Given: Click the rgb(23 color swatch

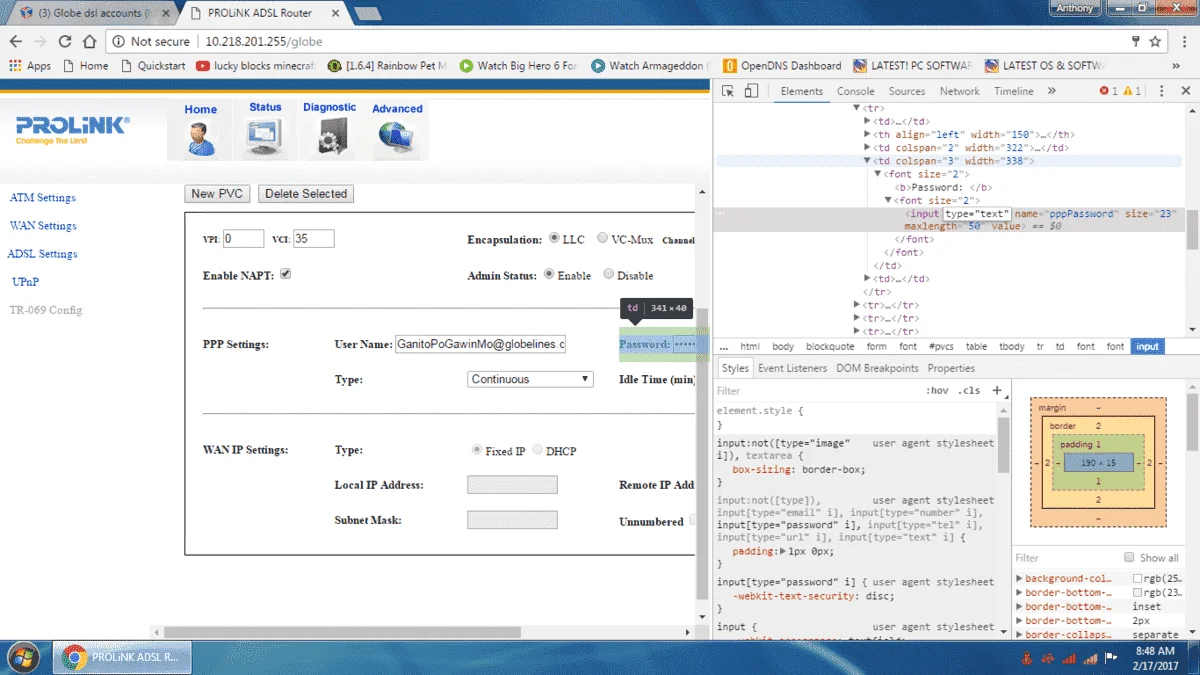Looking at the screenshot, I should (1137, 593).
